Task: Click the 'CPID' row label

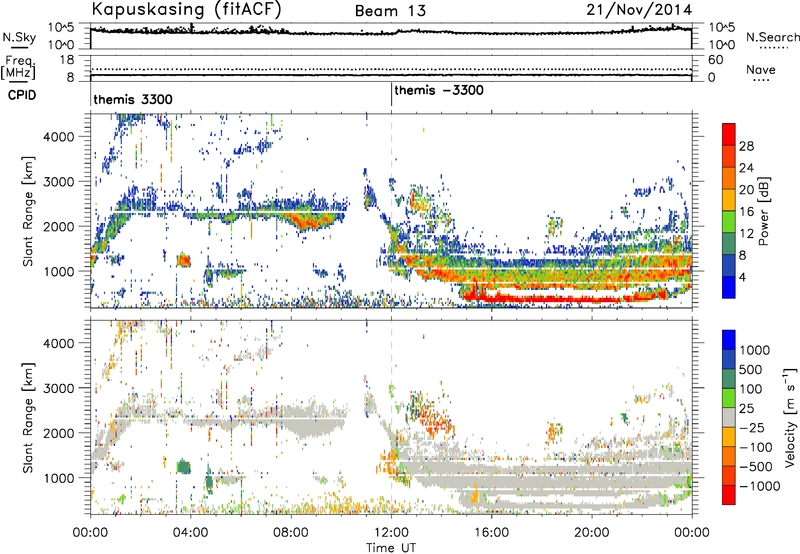Action: pos(22,95)
